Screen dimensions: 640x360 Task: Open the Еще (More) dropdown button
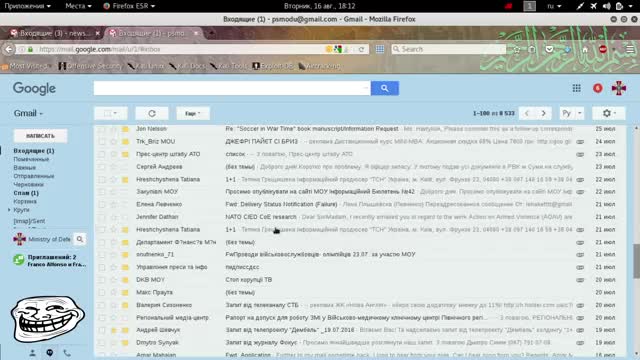pyautogui.click(x=193, y=113)
